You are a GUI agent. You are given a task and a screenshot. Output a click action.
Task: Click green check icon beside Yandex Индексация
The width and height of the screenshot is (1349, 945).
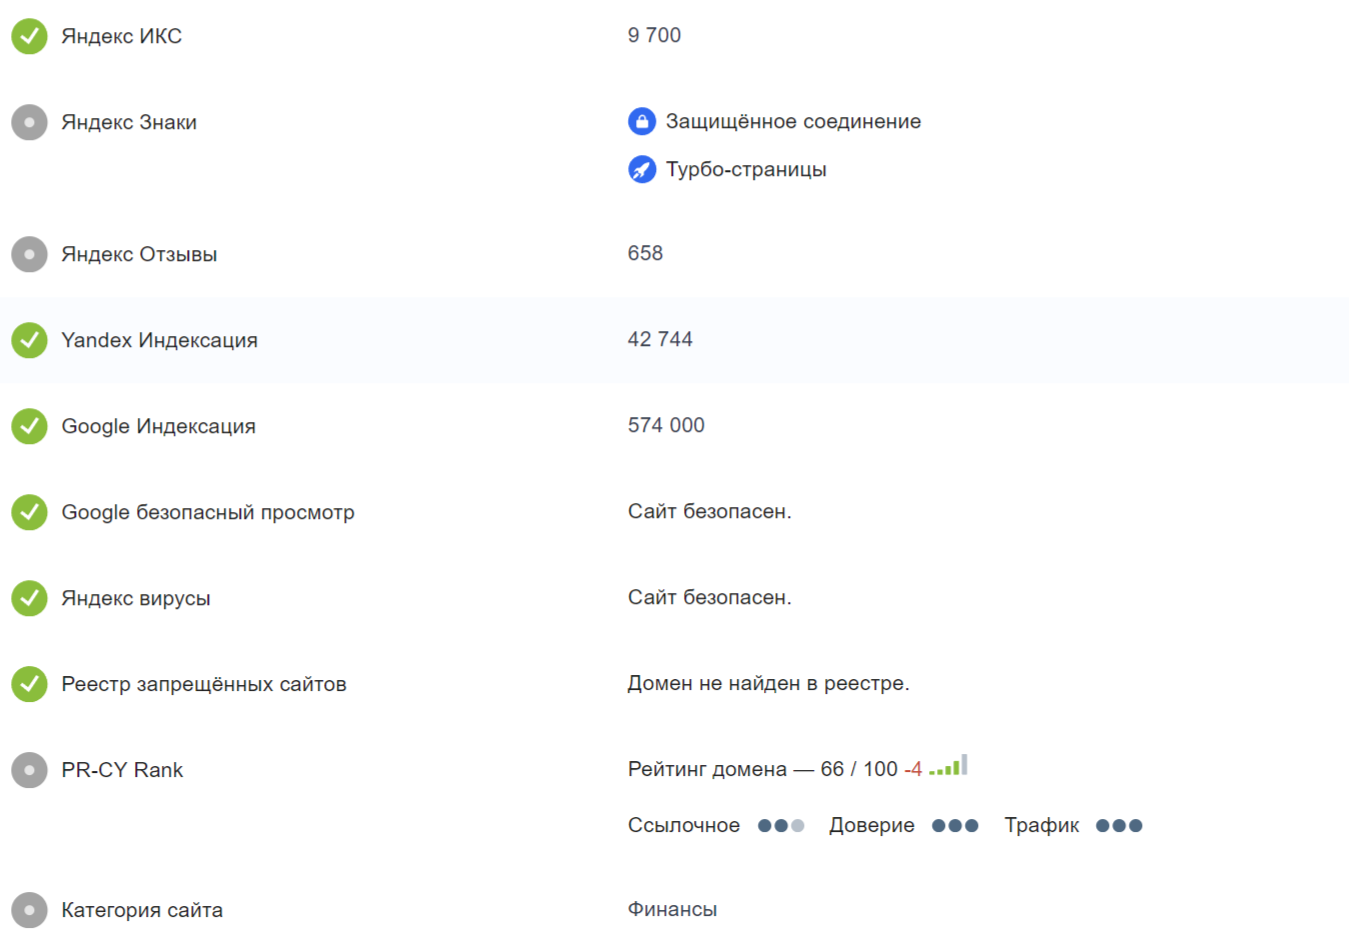[29, 340]
